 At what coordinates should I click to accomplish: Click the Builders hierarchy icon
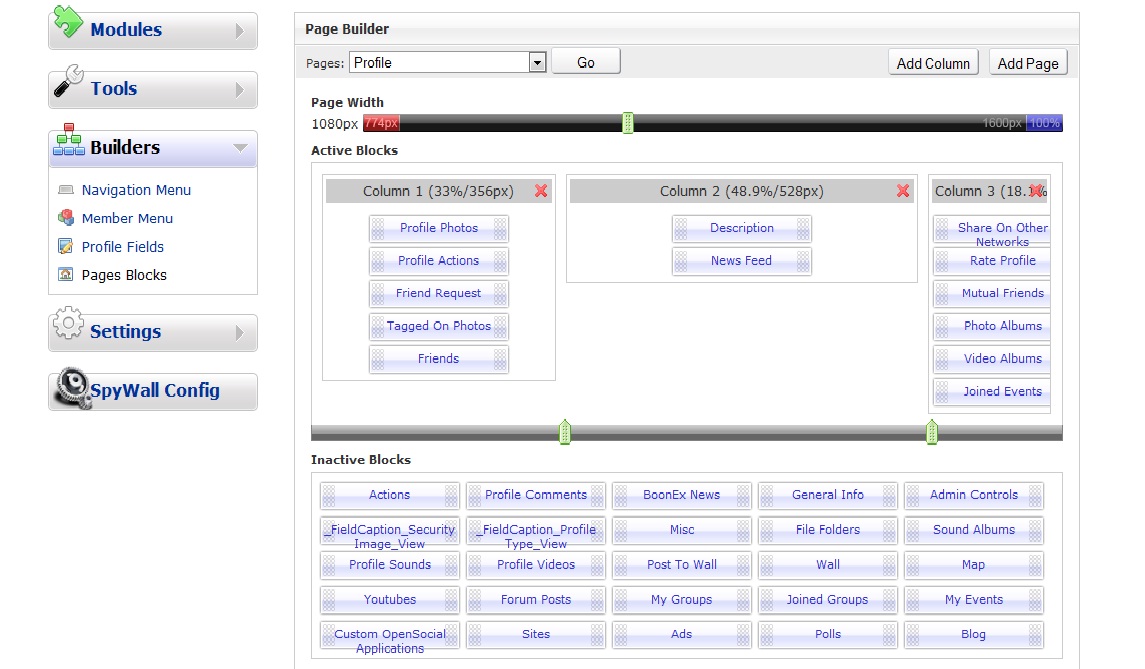[69, 139]
